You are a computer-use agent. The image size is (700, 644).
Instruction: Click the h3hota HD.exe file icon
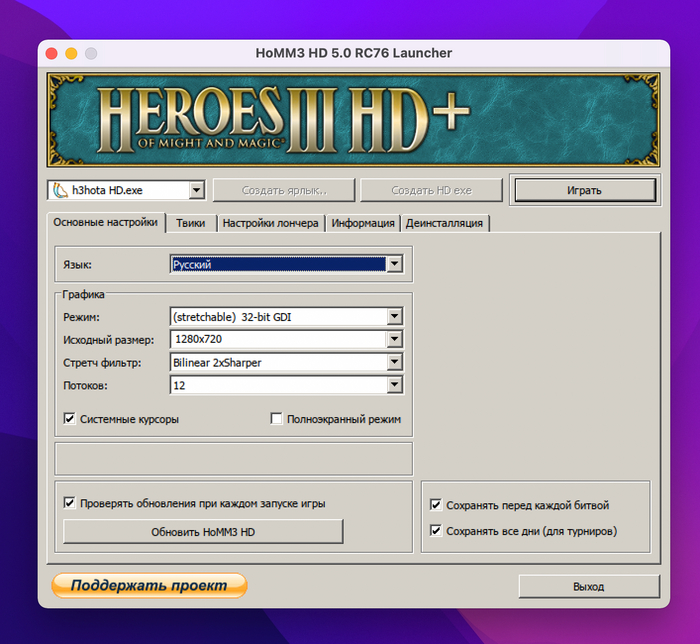pos(60,190)
